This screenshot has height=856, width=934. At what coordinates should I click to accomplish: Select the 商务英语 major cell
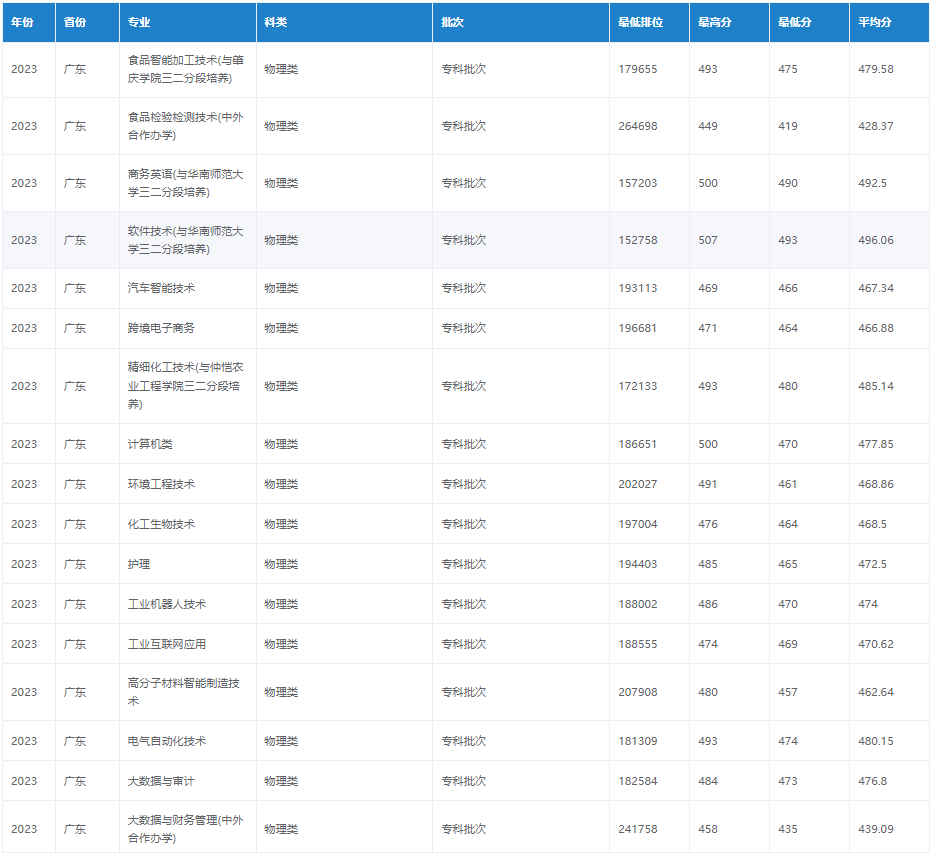[186, 183]
